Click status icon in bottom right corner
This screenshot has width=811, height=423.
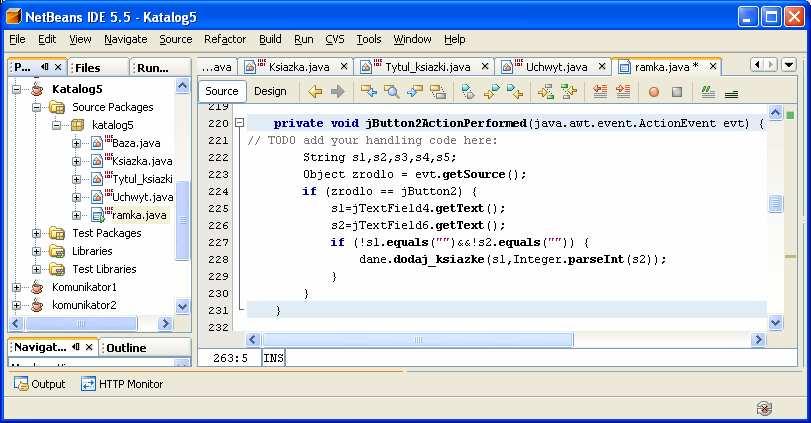tap(764, 409)
